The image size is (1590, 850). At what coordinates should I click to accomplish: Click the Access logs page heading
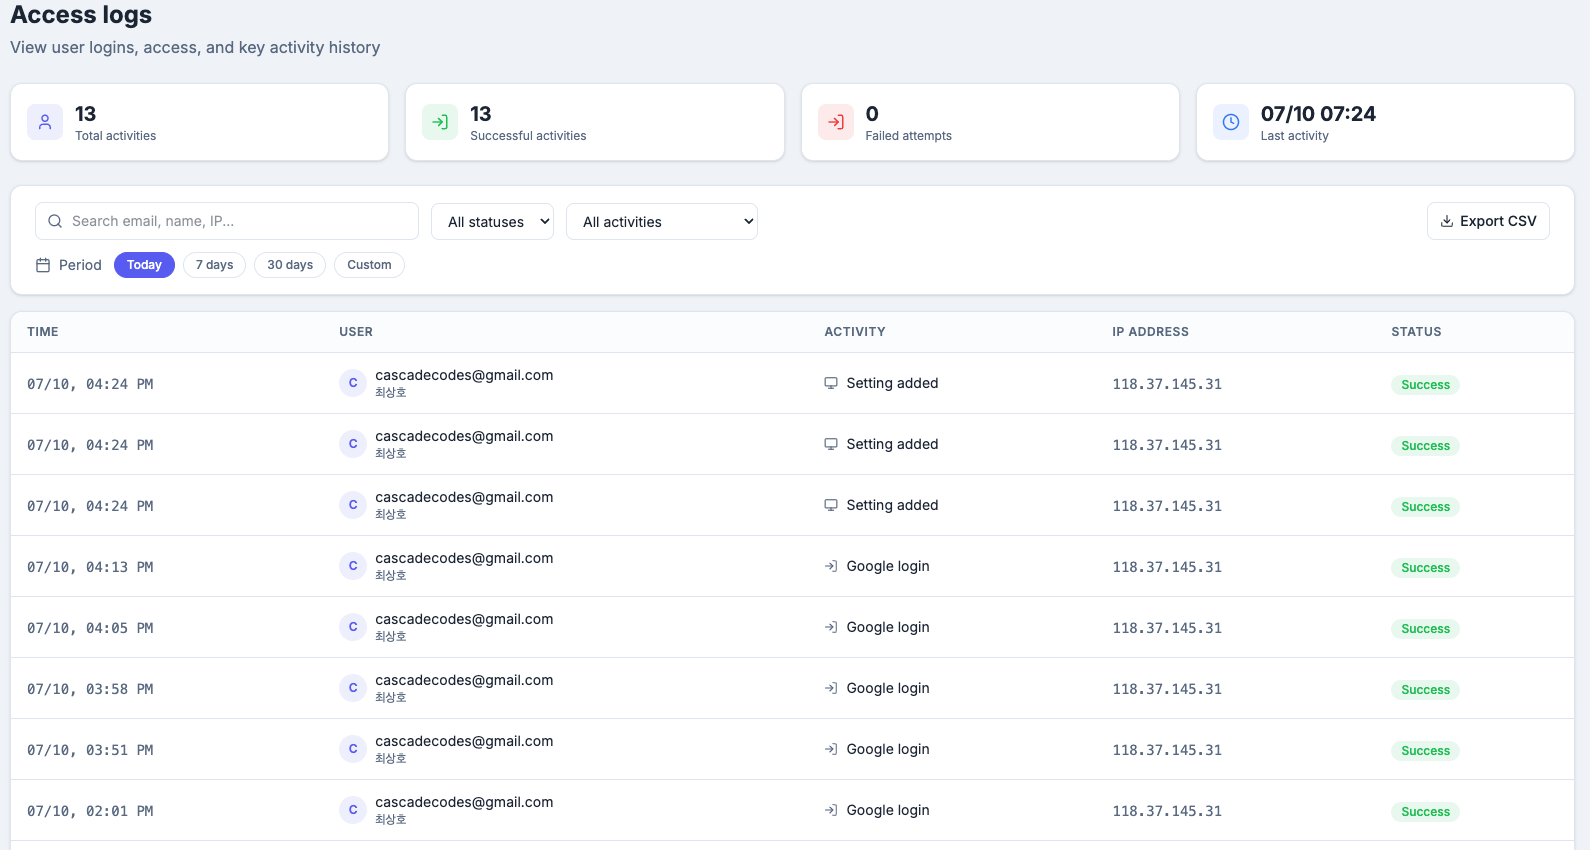(x=81, y=15)
